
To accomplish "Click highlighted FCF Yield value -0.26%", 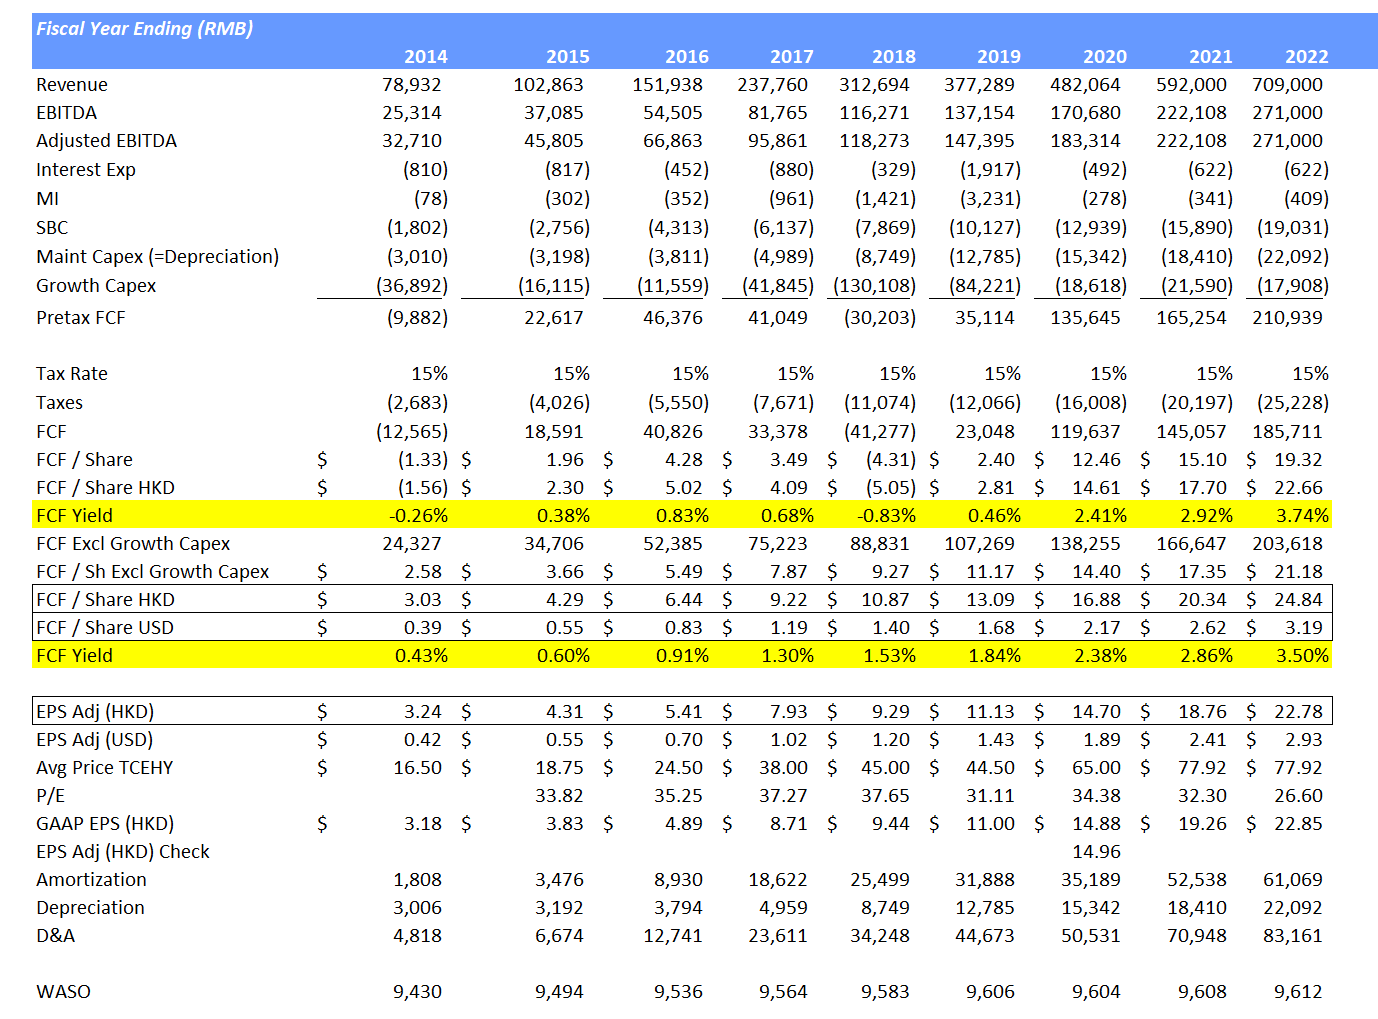I will click(418, 516).
